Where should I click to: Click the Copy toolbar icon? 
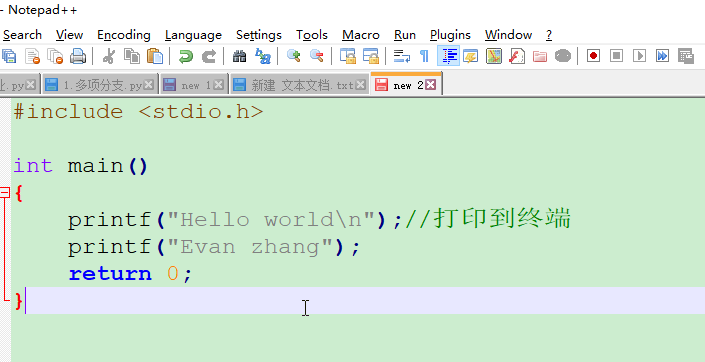132,56
